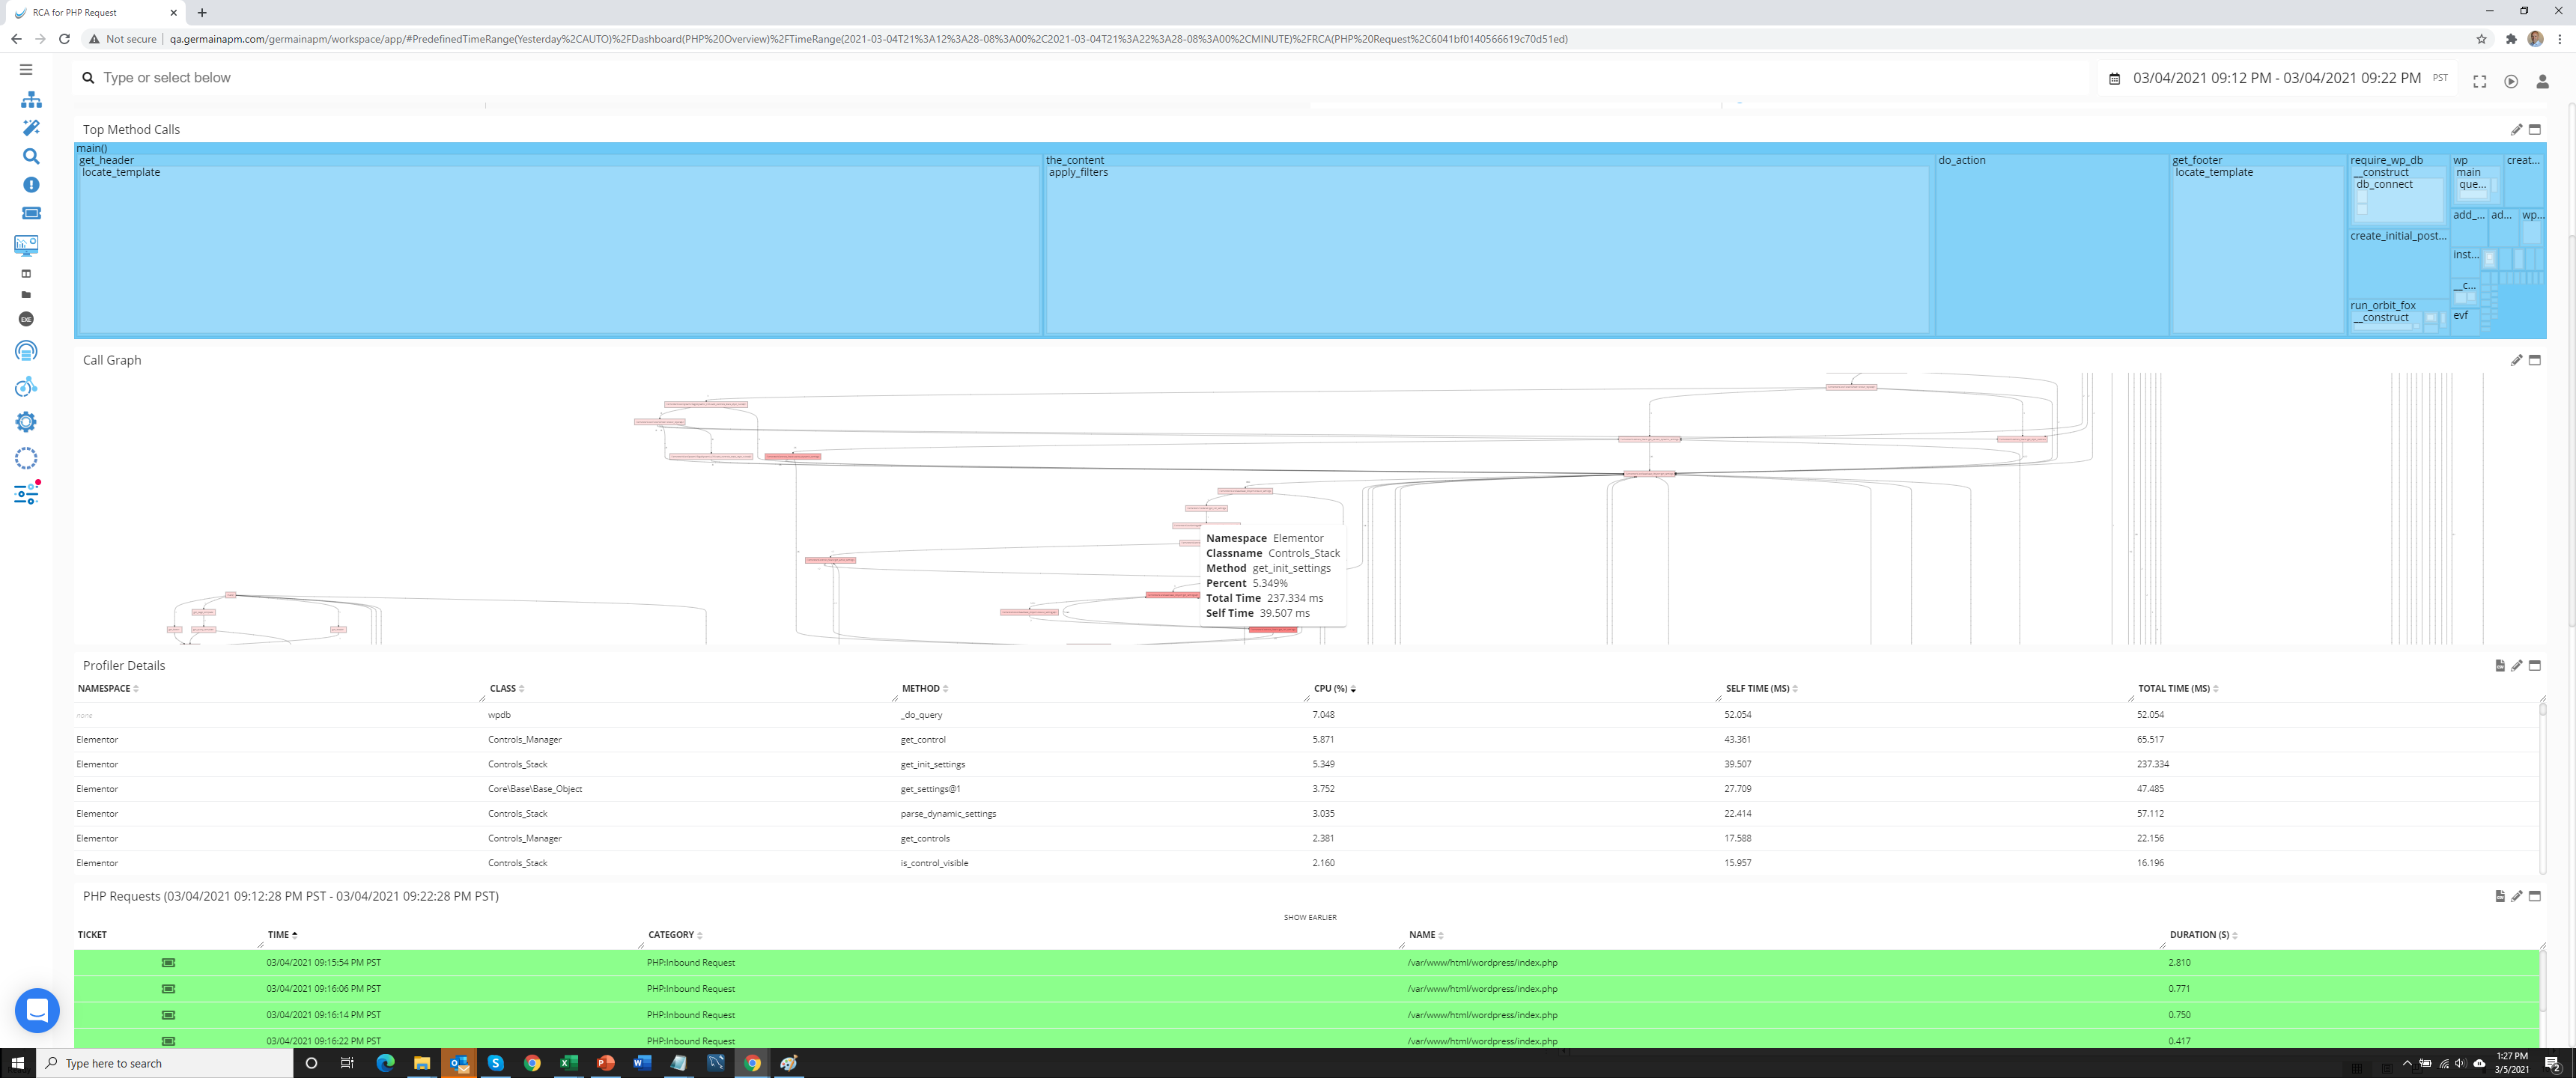Click the gear automation sidebar icon
2576x1078 pixels.
(26, 422)
